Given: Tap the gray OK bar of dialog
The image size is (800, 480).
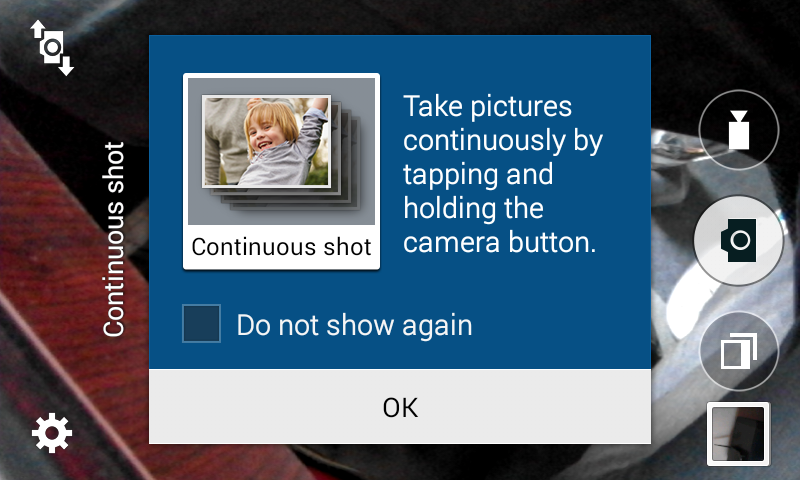Looking at the screenshot, I should click(x=400, y=407).
